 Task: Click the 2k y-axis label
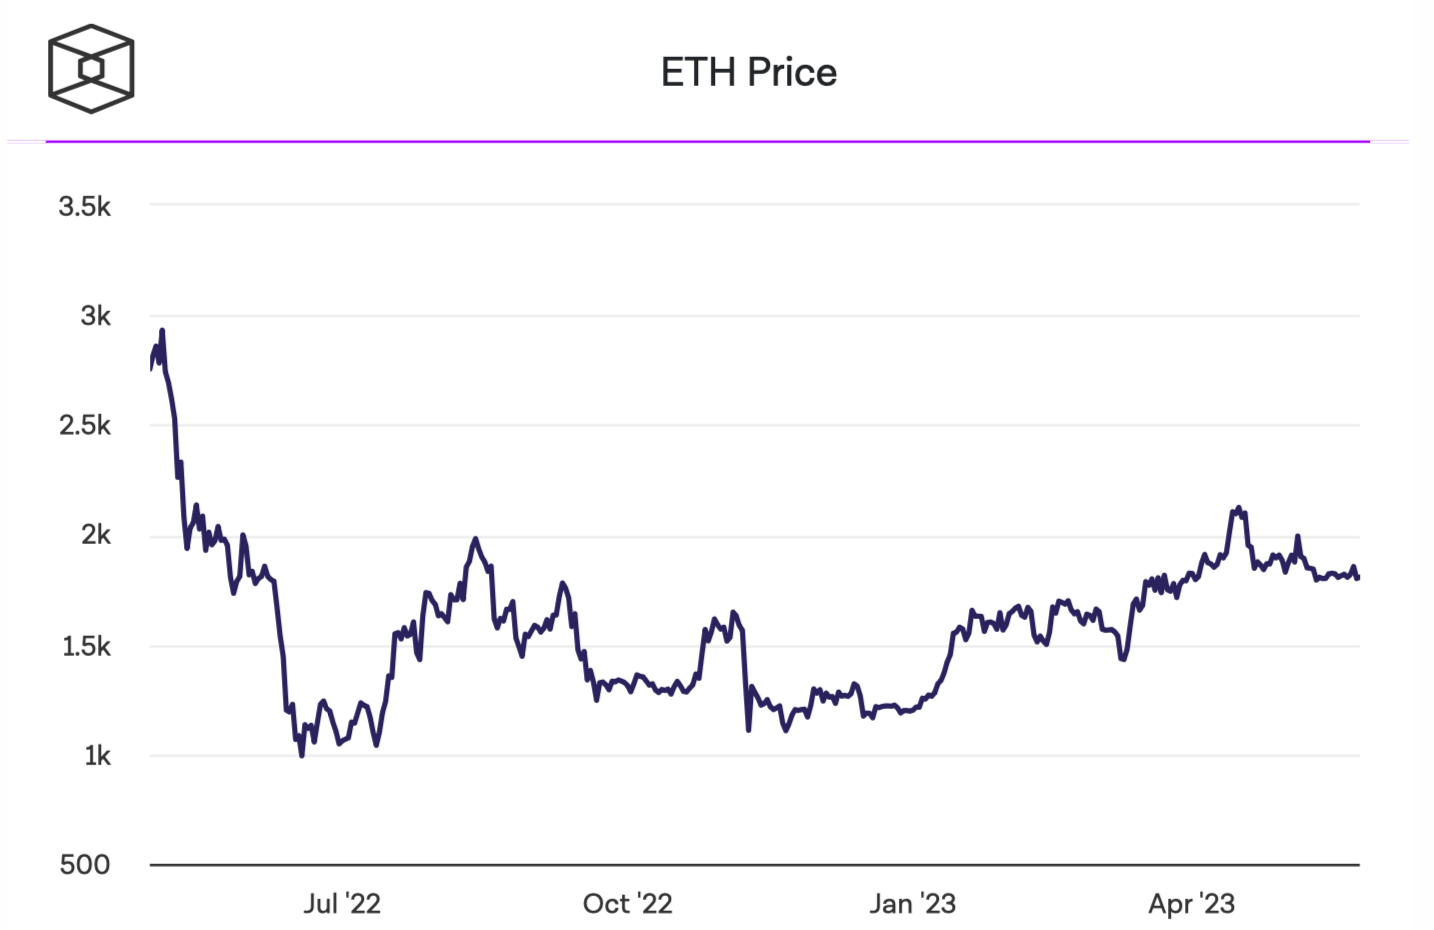[x=96, y=535]
